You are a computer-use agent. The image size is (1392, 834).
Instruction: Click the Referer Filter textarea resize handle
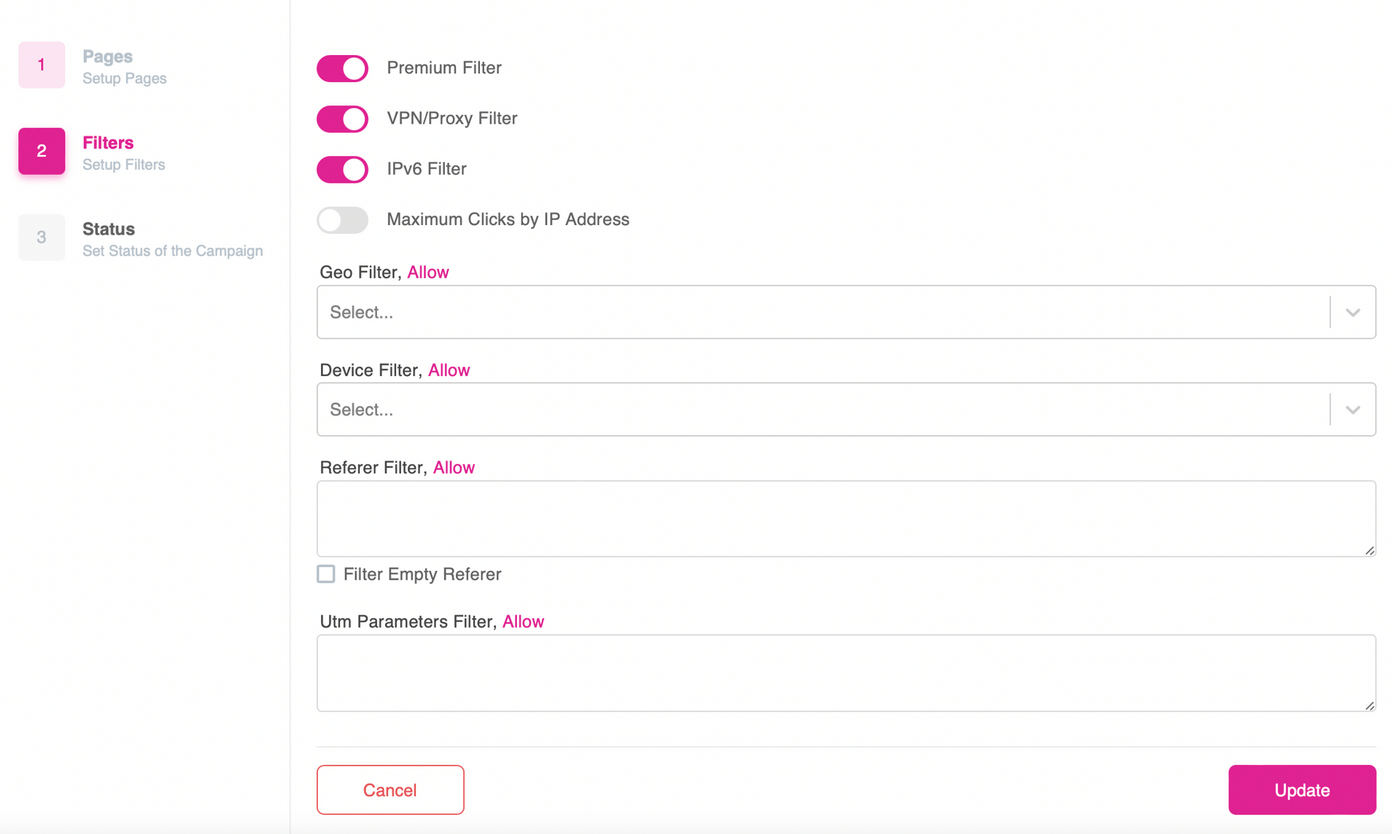pos(1369,550)
